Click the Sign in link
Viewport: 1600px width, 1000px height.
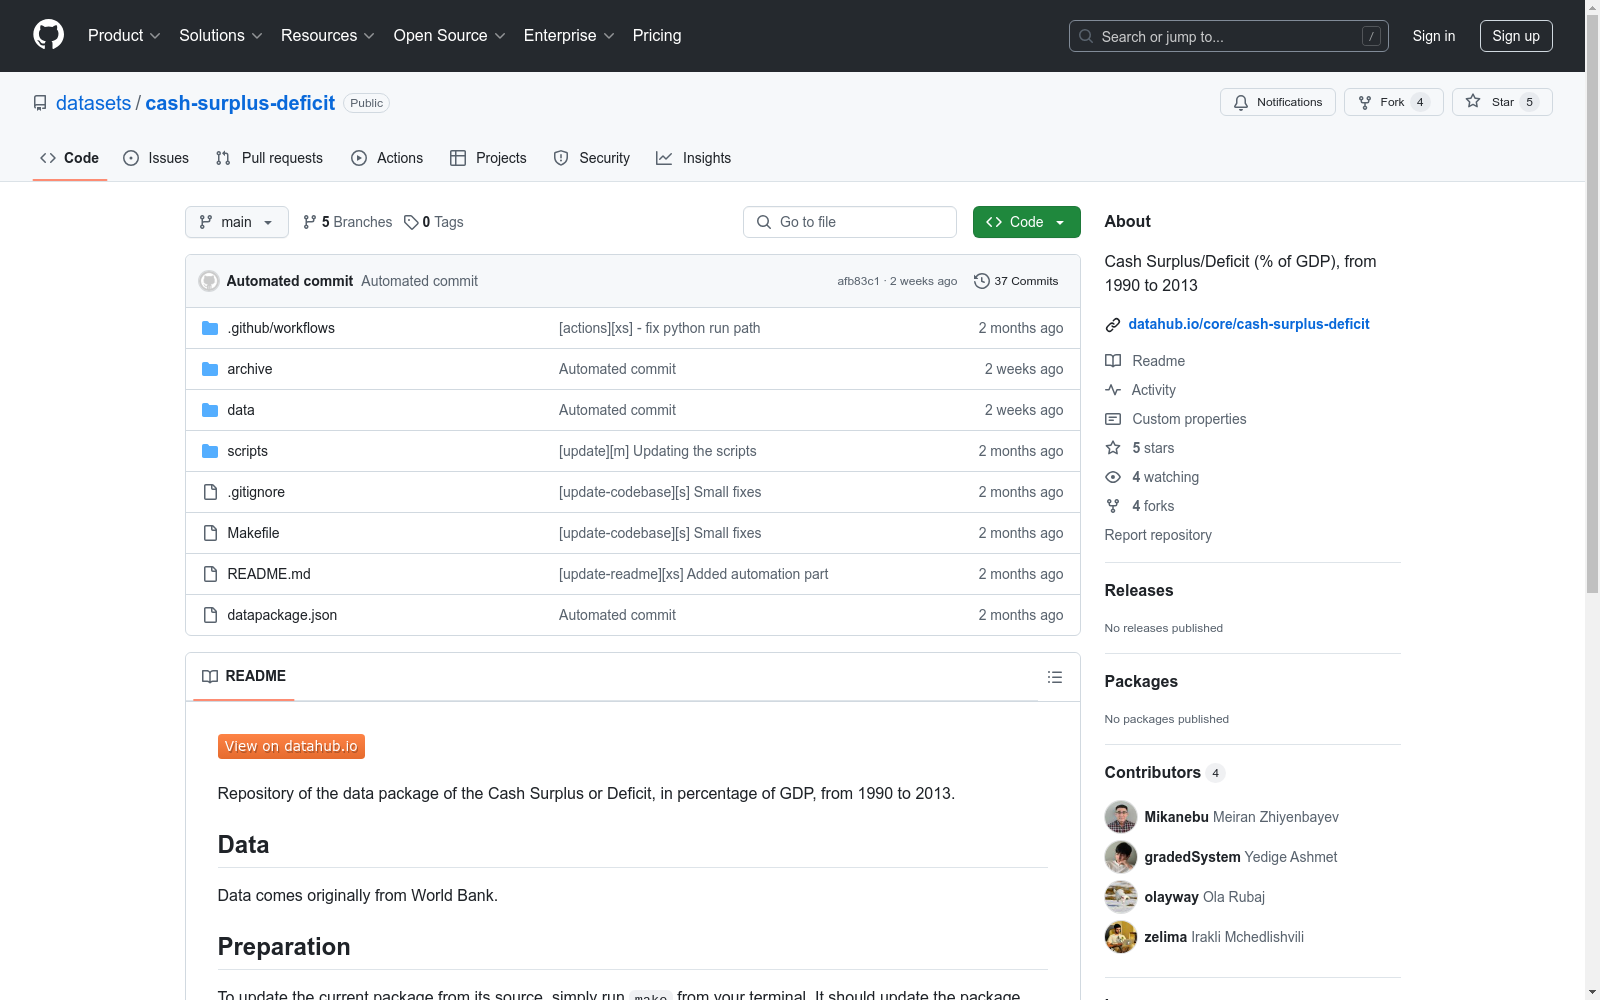click(x=1433, y=36)
